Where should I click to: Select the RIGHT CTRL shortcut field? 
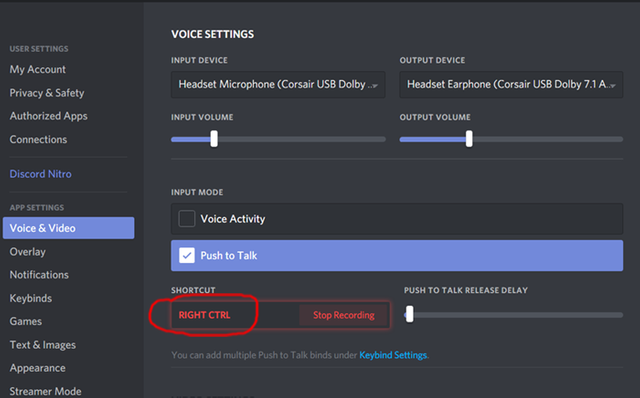235,315
